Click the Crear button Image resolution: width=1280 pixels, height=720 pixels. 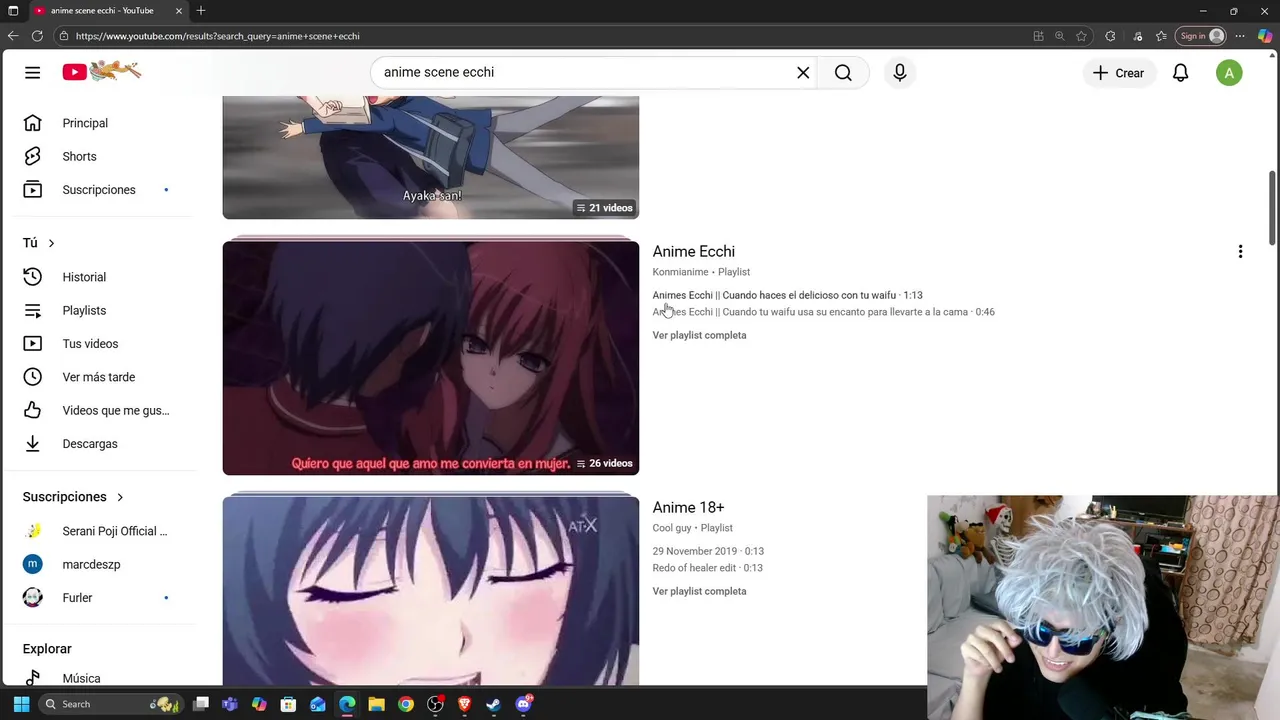(1118, 73)
